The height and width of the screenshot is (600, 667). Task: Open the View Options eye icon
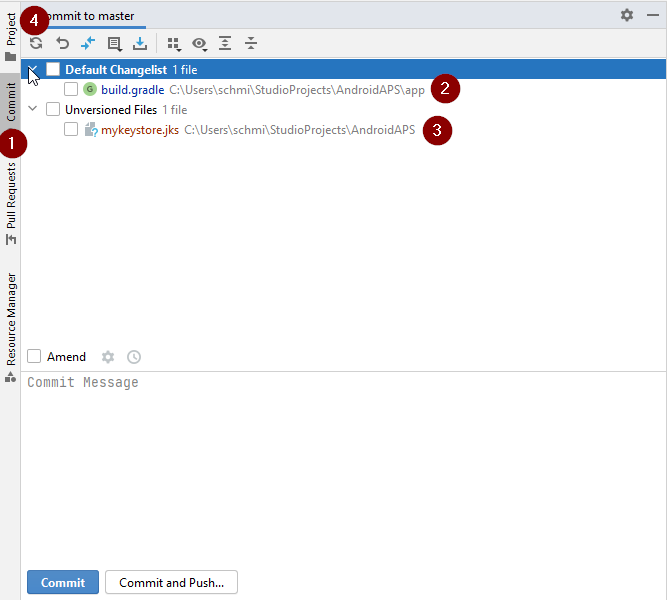pyautogui.click(x=200, y=44)
